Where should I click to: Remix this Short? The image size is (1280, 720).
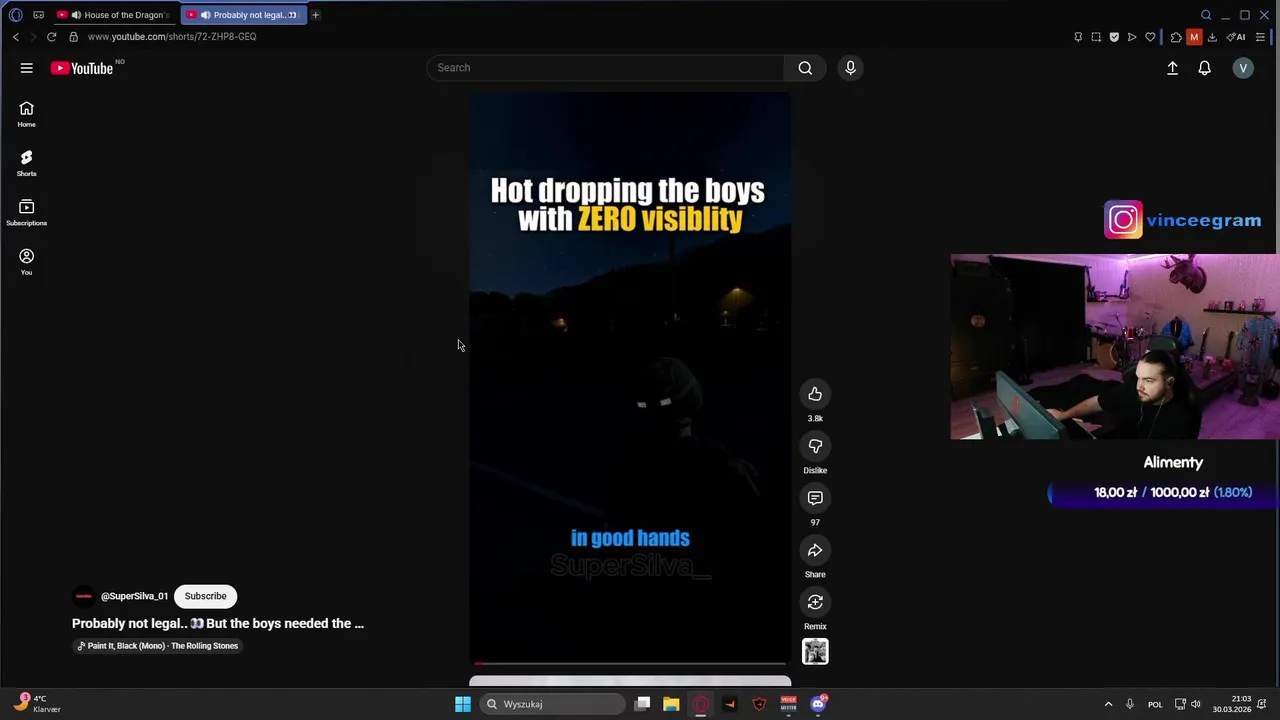coord(815,602)
